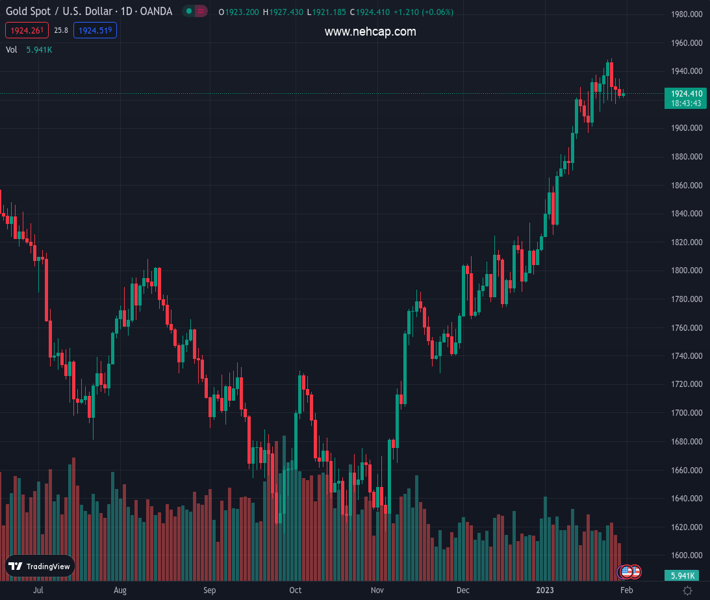The height and width of the screenshot is (600, 710).
Task: Click the 2023 label on the time axis
Action: [x=544, y=591]
